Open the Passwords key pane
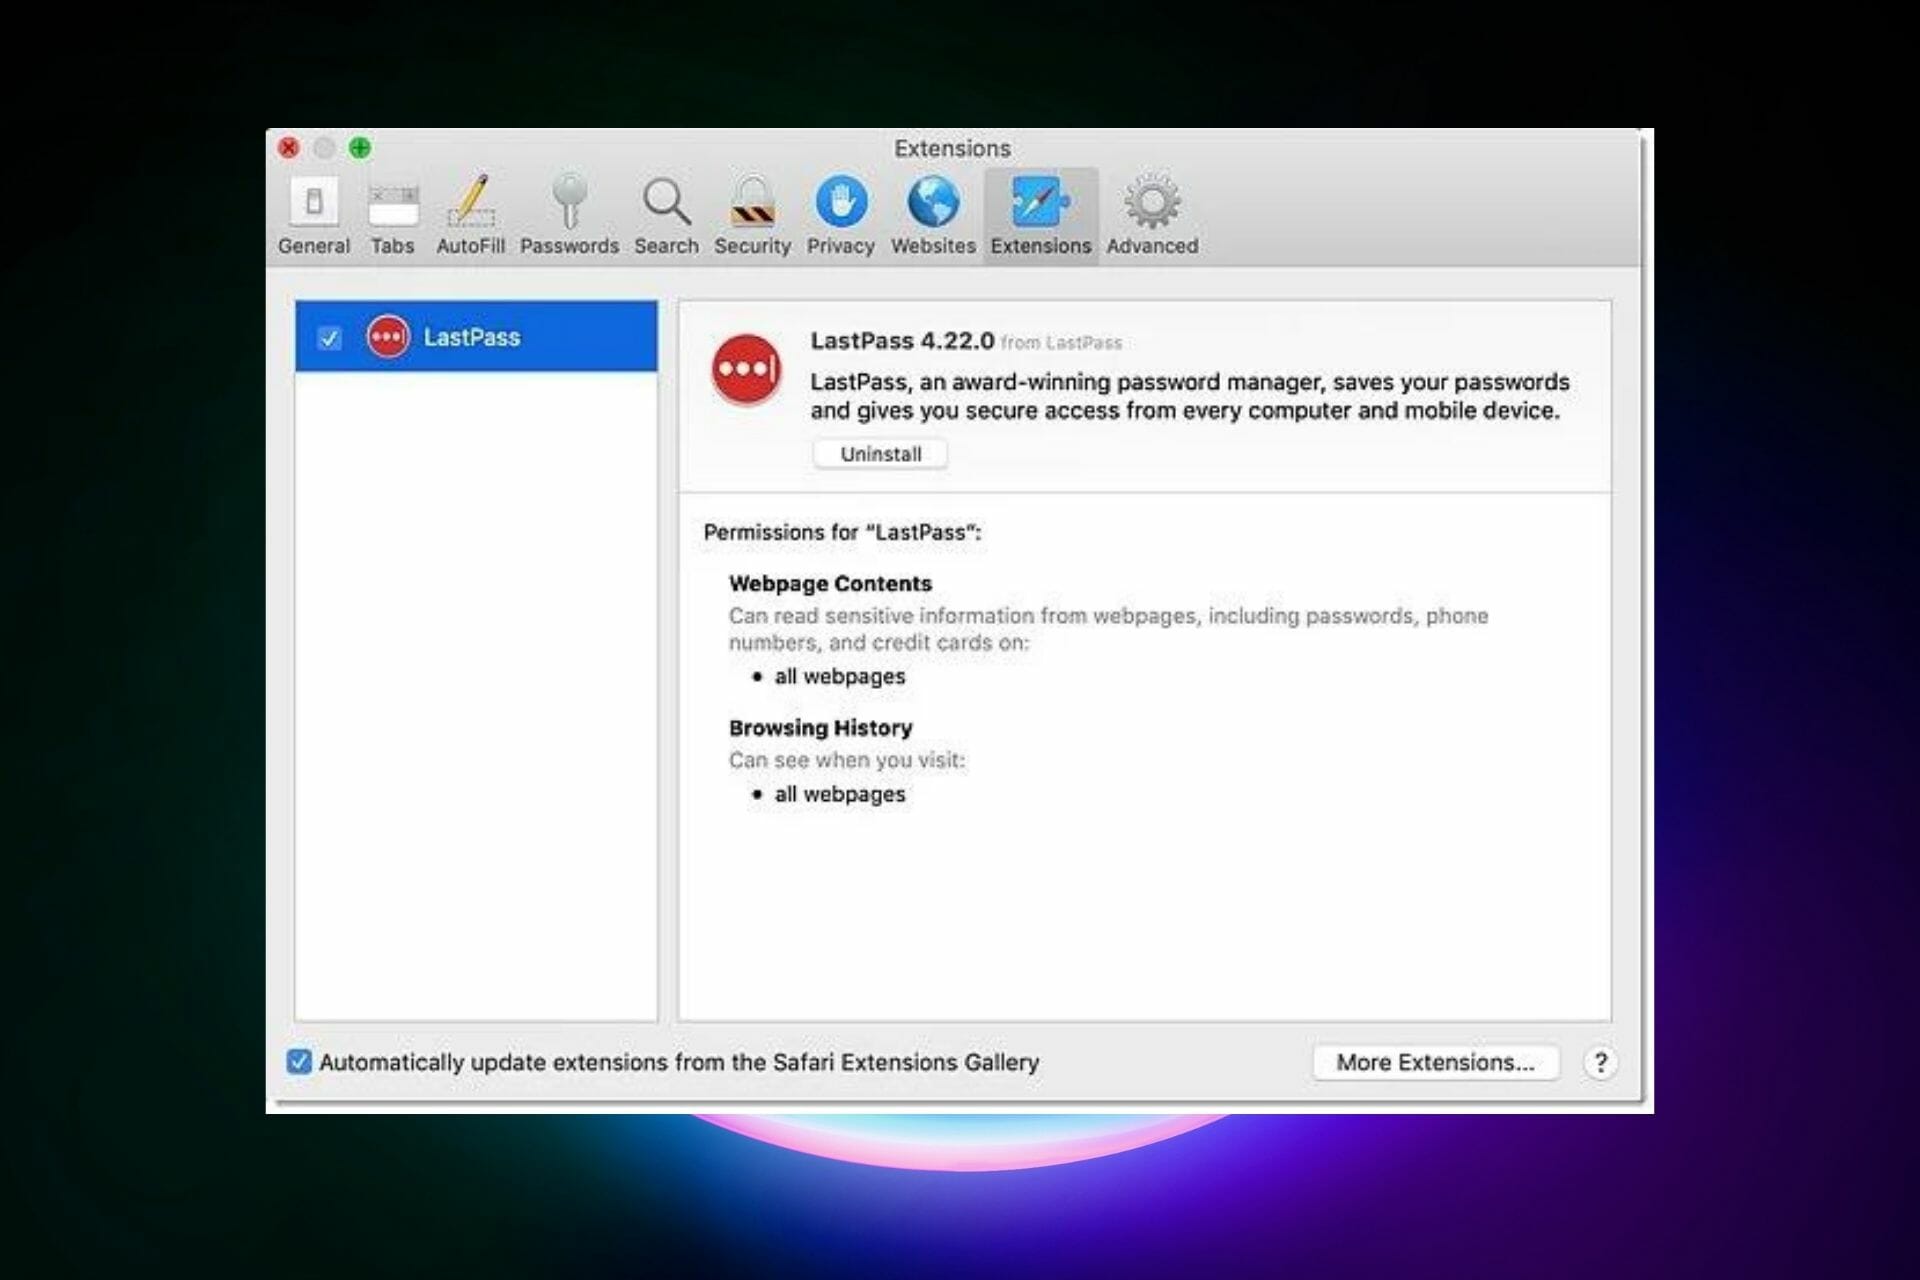The image size is (1920, 1280). coord(569,216)
